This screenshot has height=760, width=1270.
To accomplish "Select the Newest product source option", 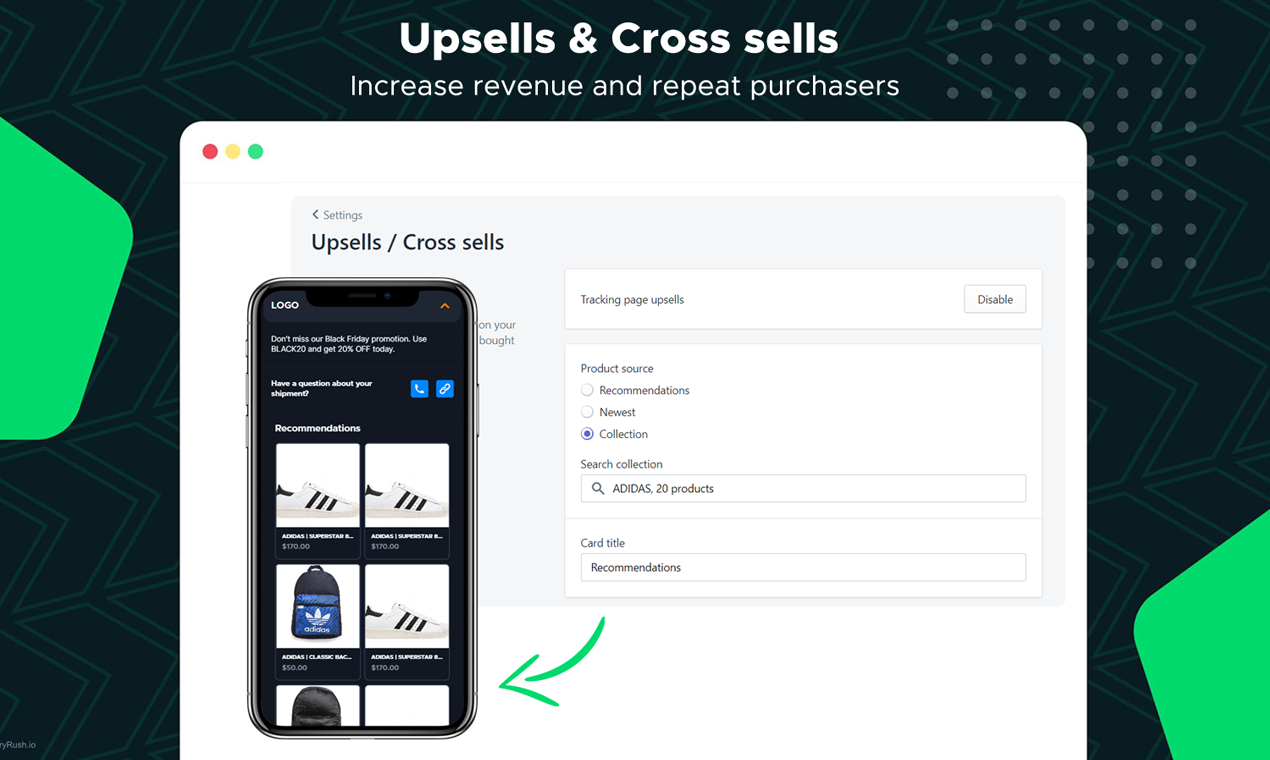I will pos(587,412).
